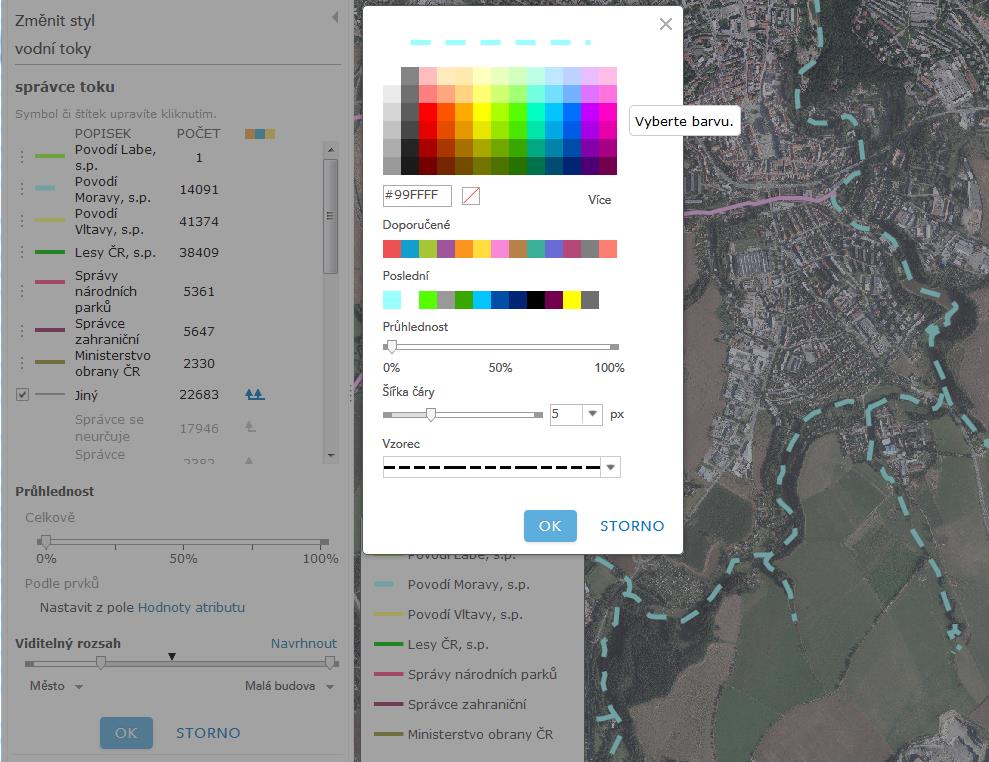Image resolution: width=989 pixels, height=762 pixels.
Task: Grab the drag handle of Správy národních parků row
Action: pyautogui.click(x=21, y=291)
